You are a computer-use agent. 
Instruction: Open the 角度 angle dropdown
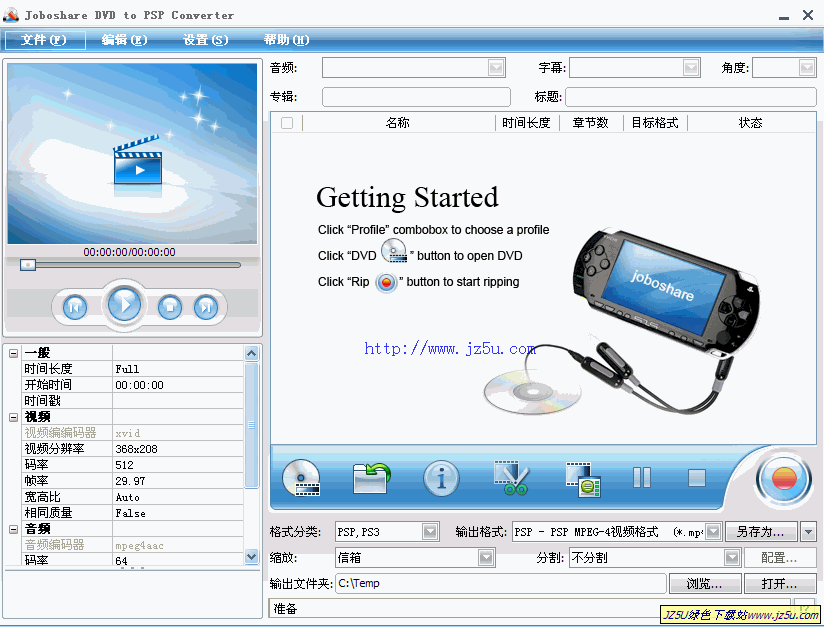click(807, 68)
